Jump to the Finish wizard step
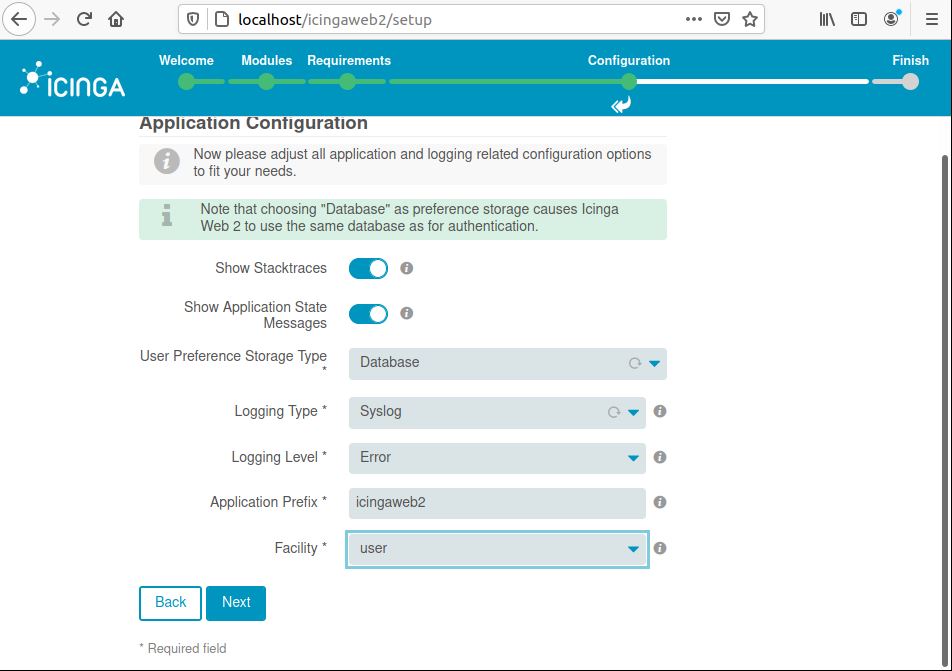 910,81
